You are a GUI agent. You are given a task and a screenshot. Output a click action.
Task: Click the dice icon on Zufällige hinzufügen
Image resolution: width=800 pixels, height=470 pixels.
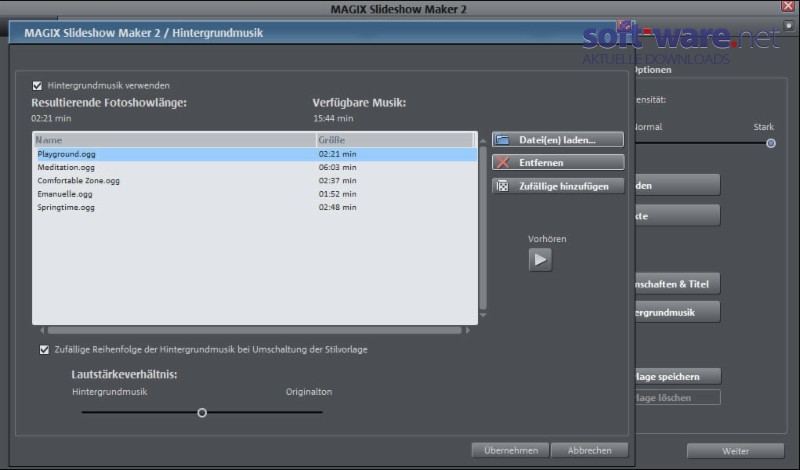(503, 186)
